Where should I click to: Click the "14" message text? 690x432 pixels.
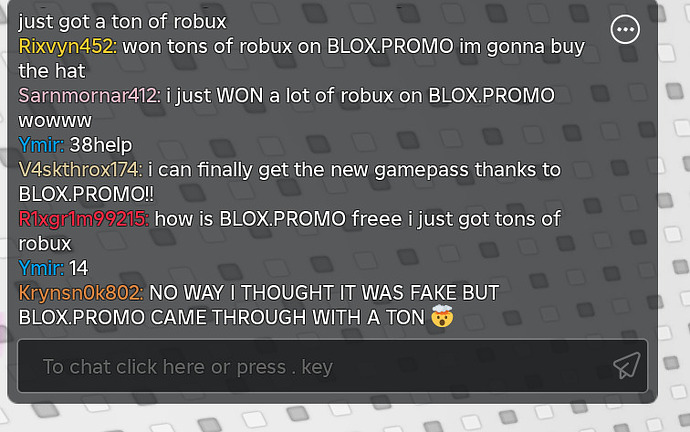pos(78,268)
